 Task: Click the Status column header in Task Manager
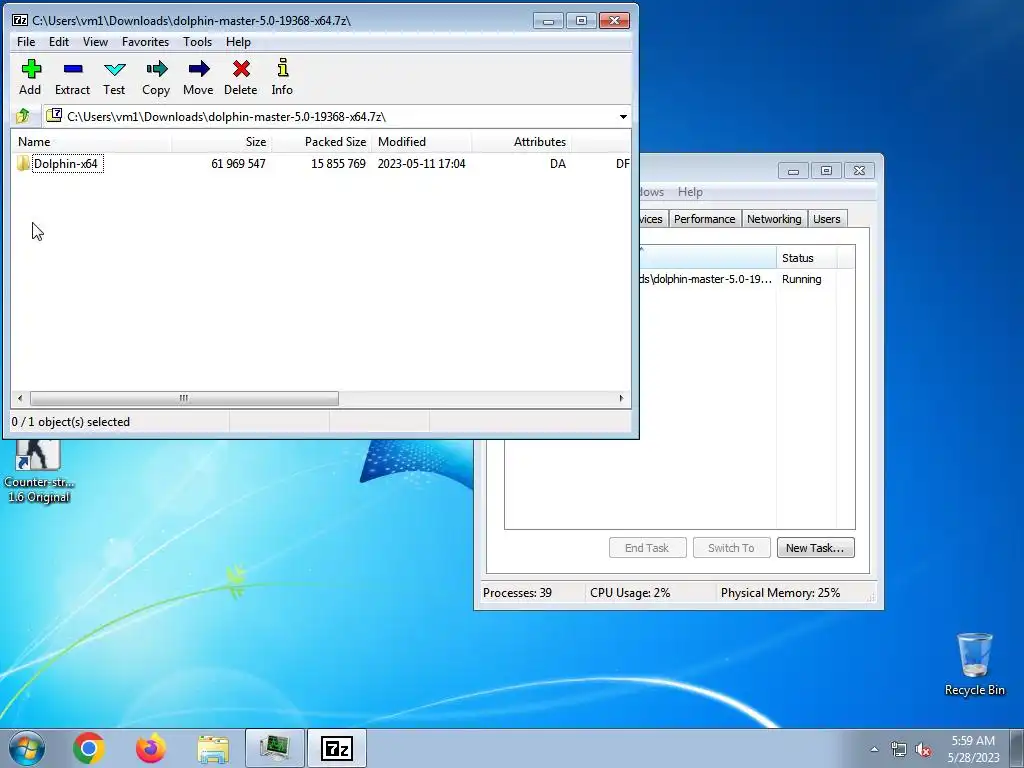pyautogui.click(x=807, y=258)
